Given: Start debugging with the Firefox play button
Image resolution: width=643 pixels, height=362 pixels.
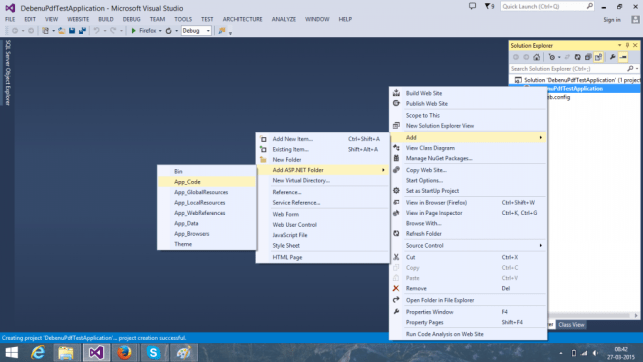Looking at the screenshot, I should pyautogui.click(x=134, y=31).
